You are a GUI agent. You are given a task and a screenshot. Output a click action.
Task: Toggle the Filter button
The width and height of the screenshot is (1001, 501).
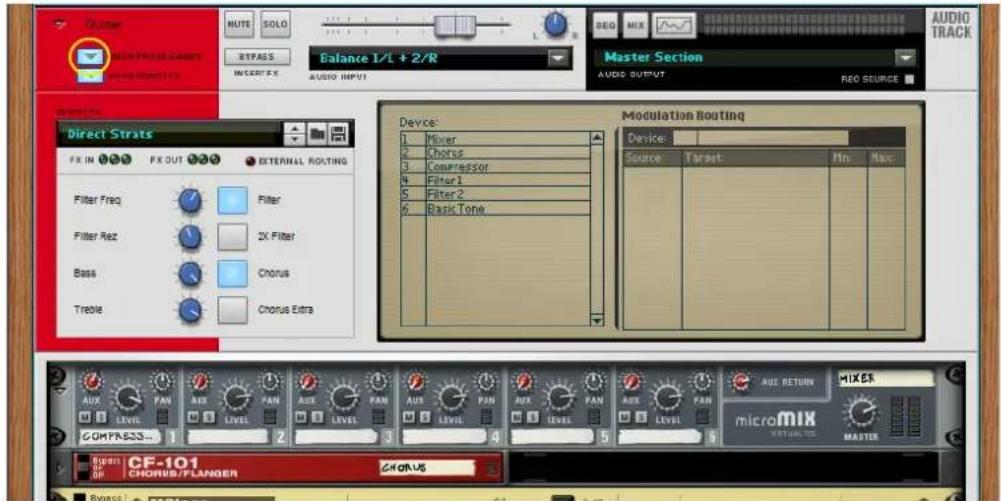[232, 200]
